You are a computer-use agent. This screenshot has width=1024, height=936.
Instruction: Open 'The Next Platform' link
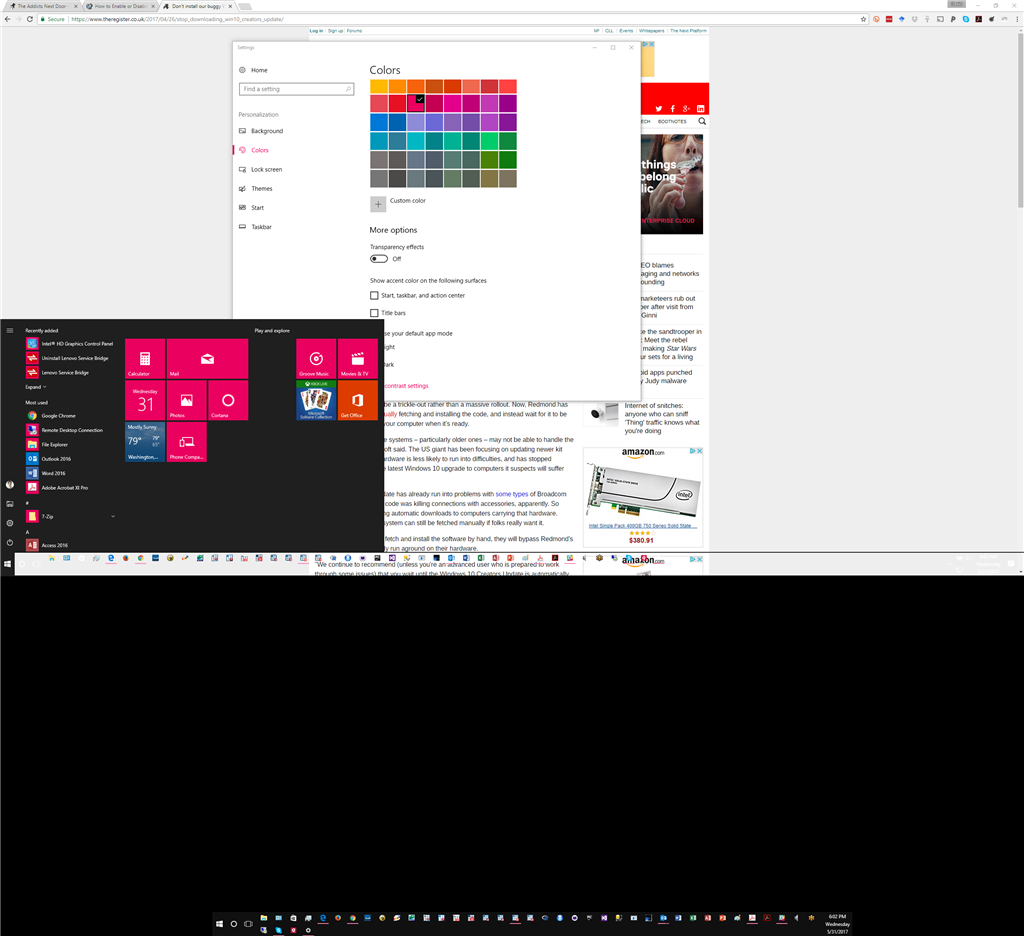tap(688, 31)
